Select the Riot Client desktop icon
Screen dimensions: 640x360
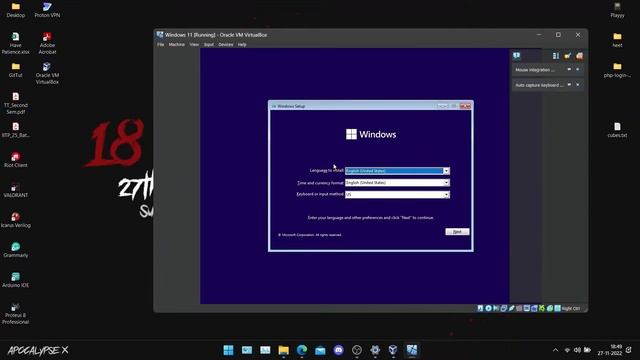tap(16, 160)
